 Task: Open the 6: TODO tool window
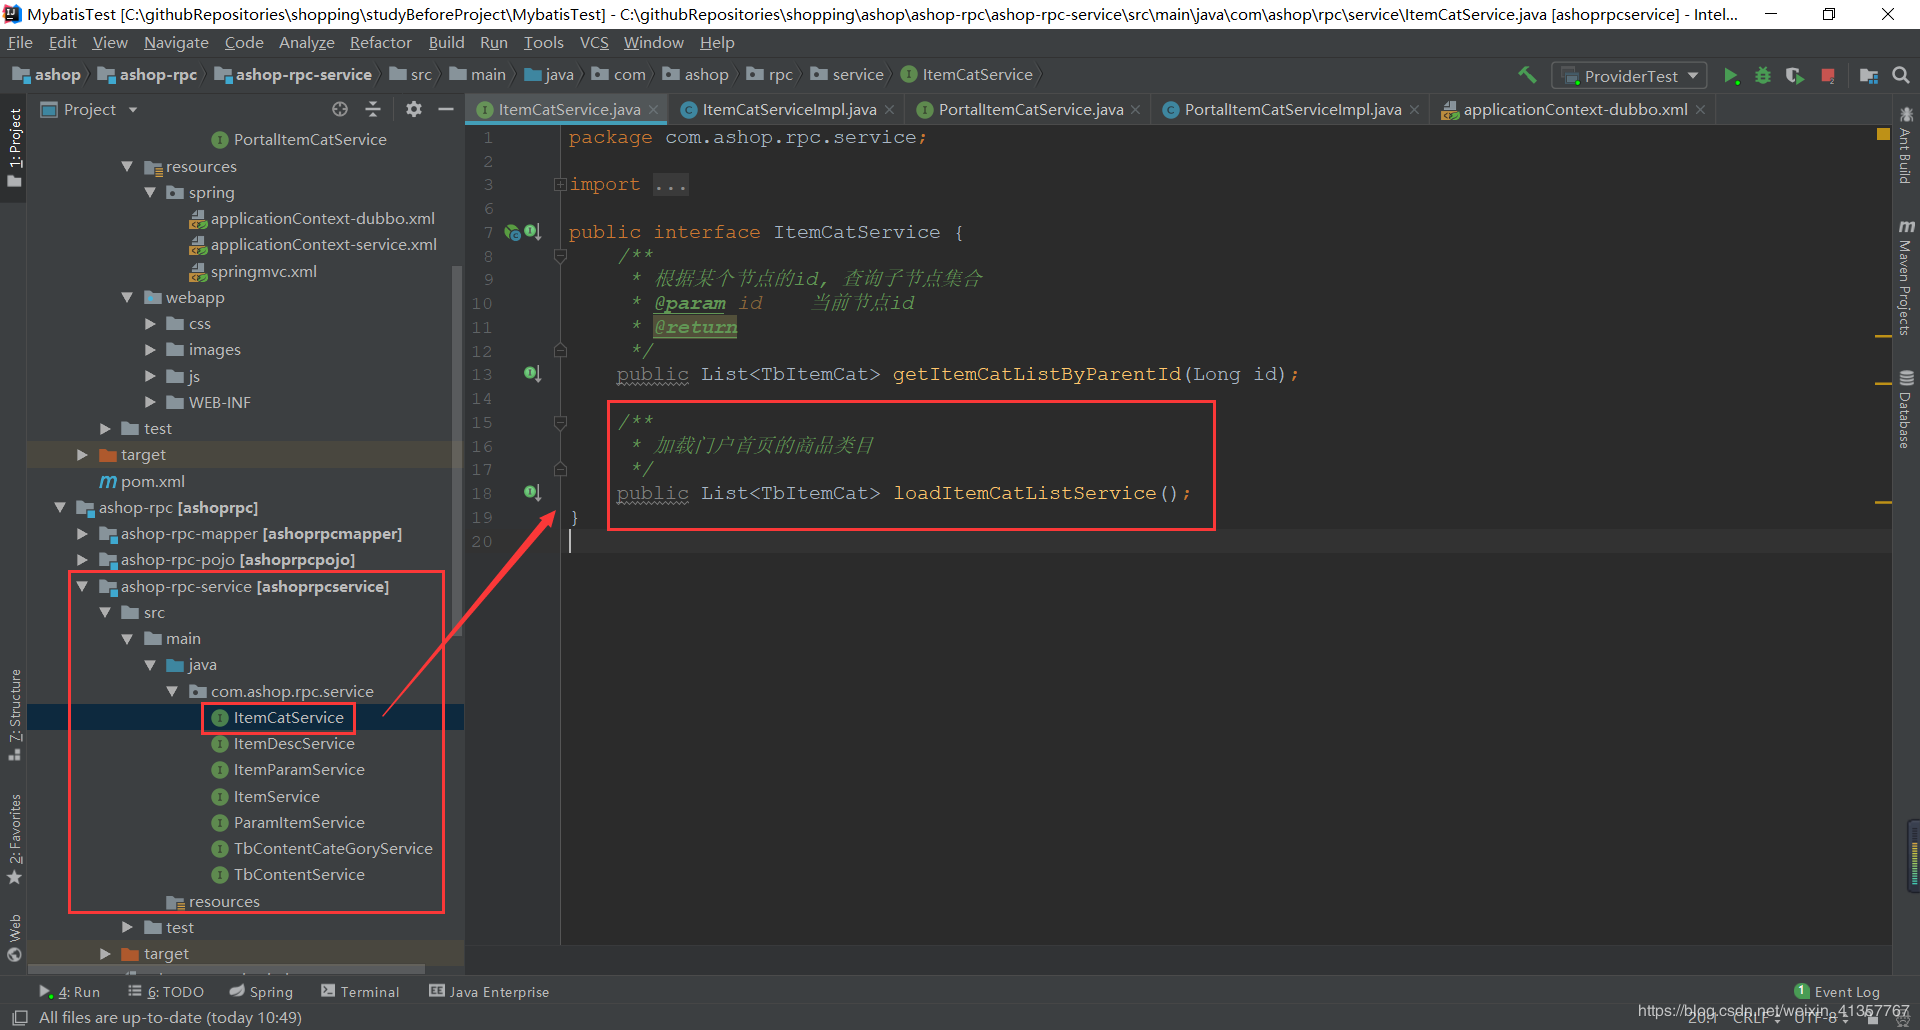pos(166,992)
